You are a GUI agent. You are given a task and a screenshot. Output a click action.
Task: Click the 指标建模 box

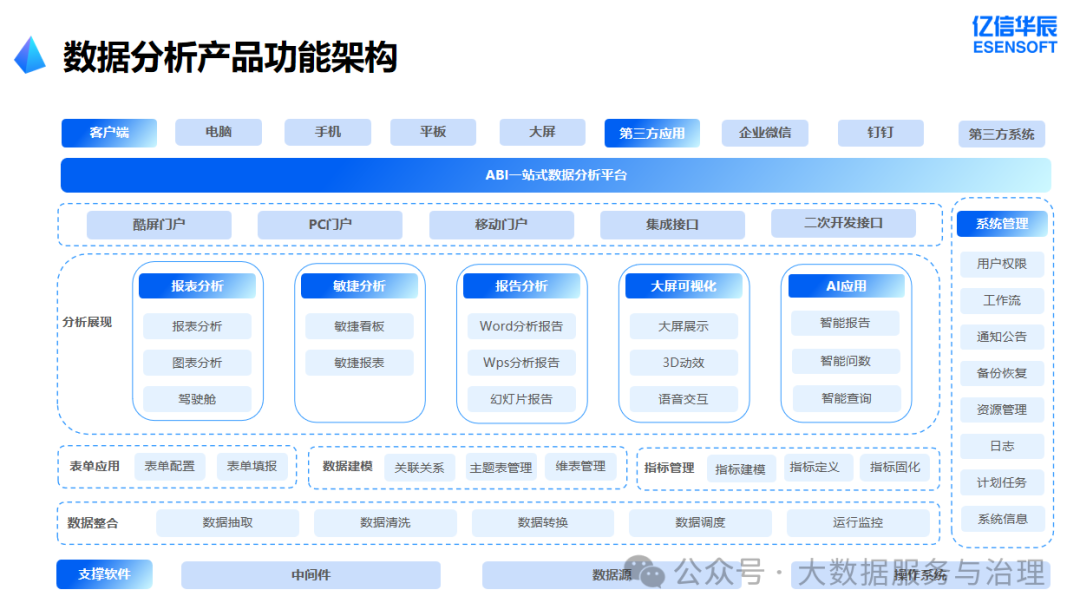[740, 469]
